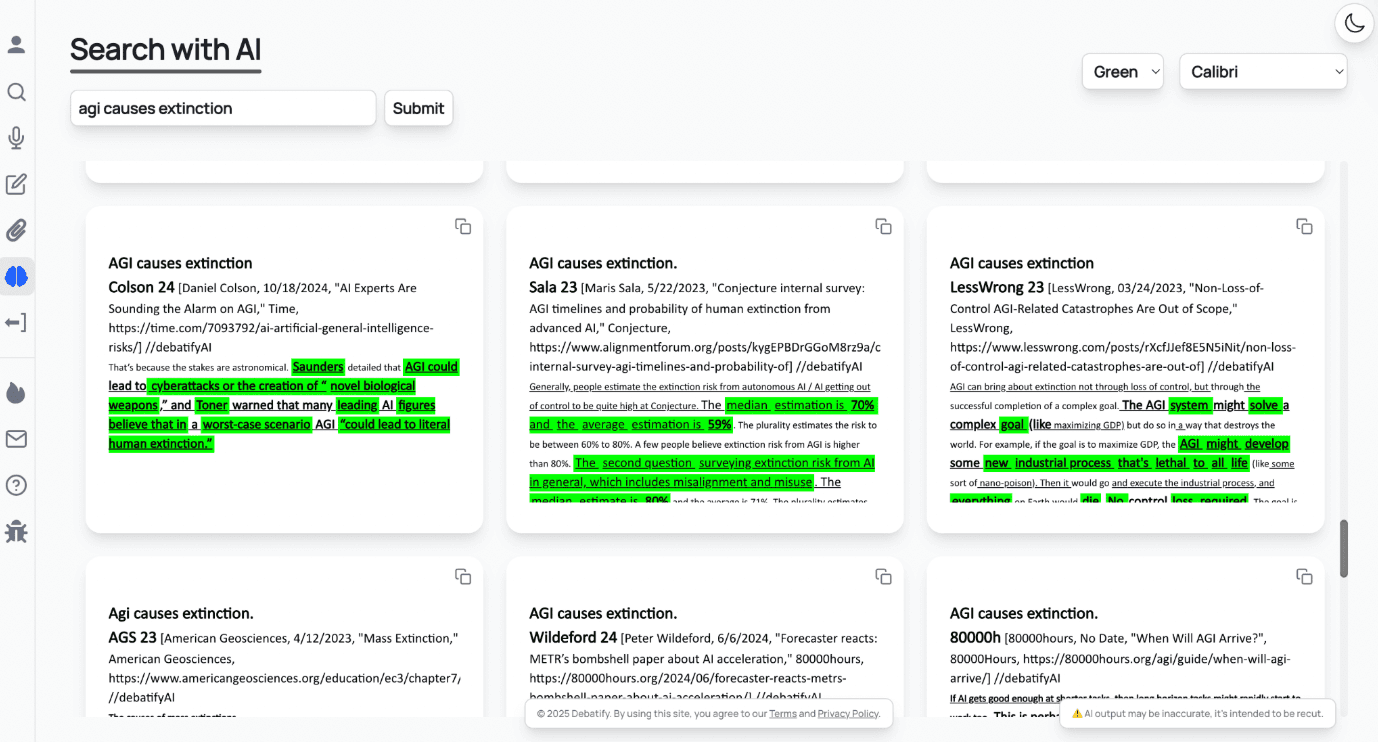Copy the Sala 23 evidence card
Screen dimensions: 1378x742
pyautogui.click(x=883, y=227)
